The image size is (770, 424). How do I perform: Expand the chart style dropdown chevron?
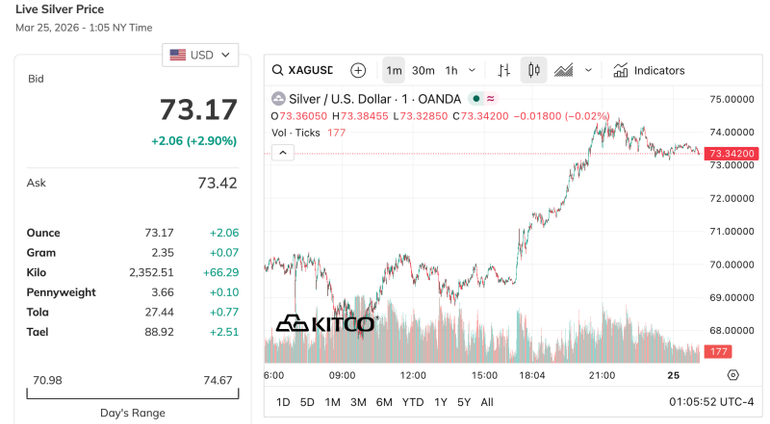[589, 70]
